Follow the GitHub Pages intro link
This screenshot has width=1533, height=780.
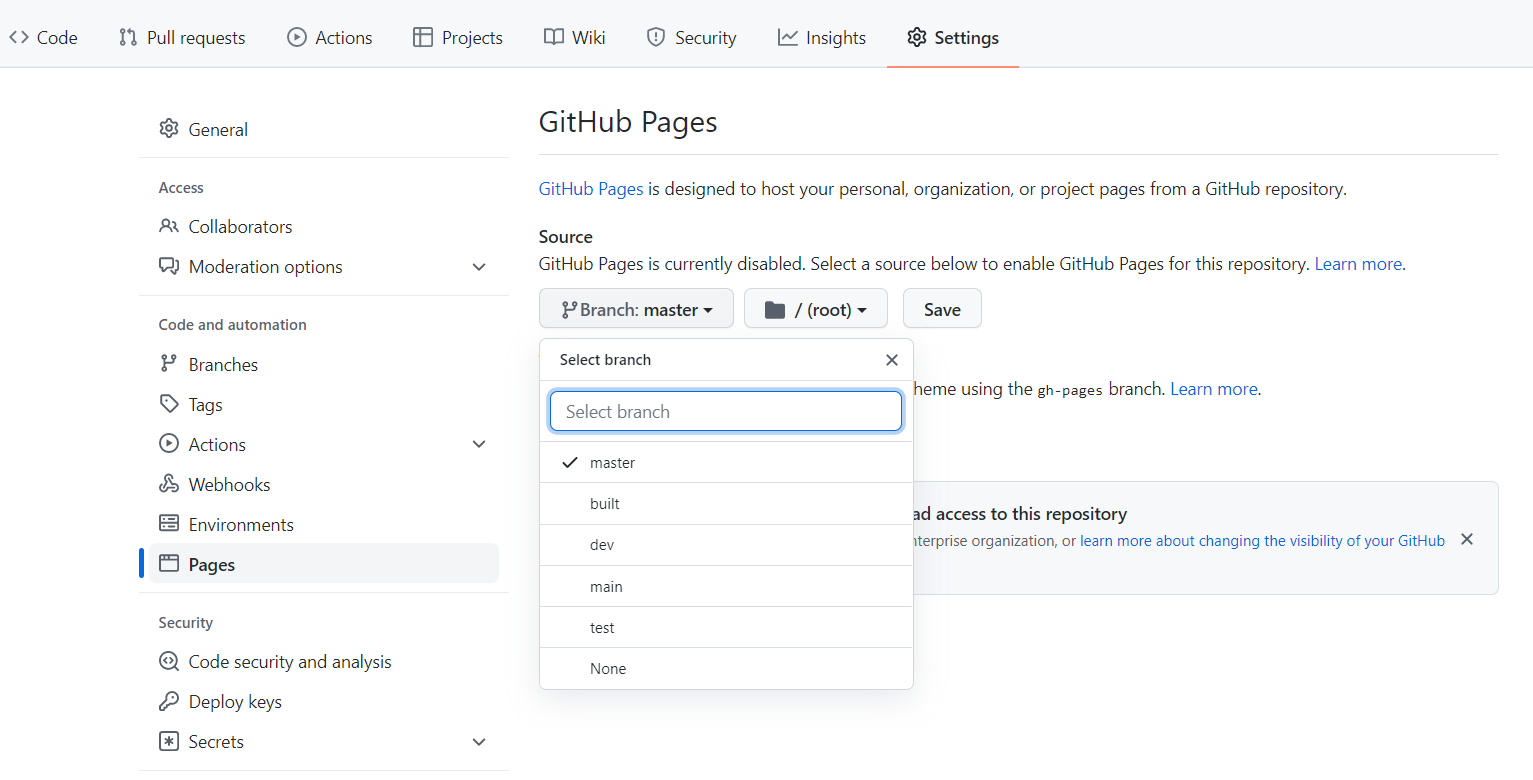[591, 188]
